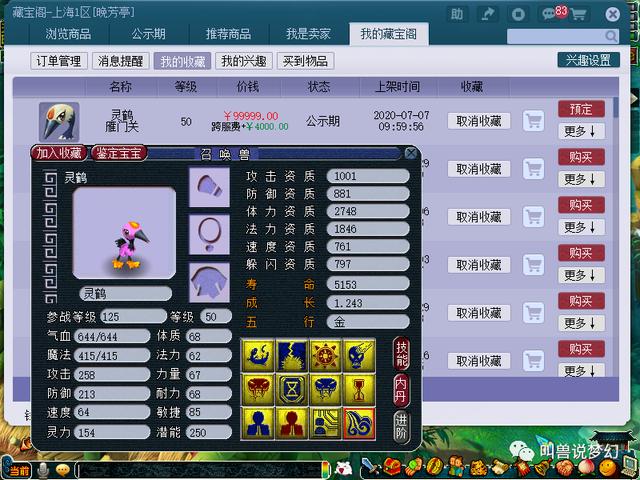
Task: Show the 内丹 tab in pet panel
Action: [x=401, y=391]
